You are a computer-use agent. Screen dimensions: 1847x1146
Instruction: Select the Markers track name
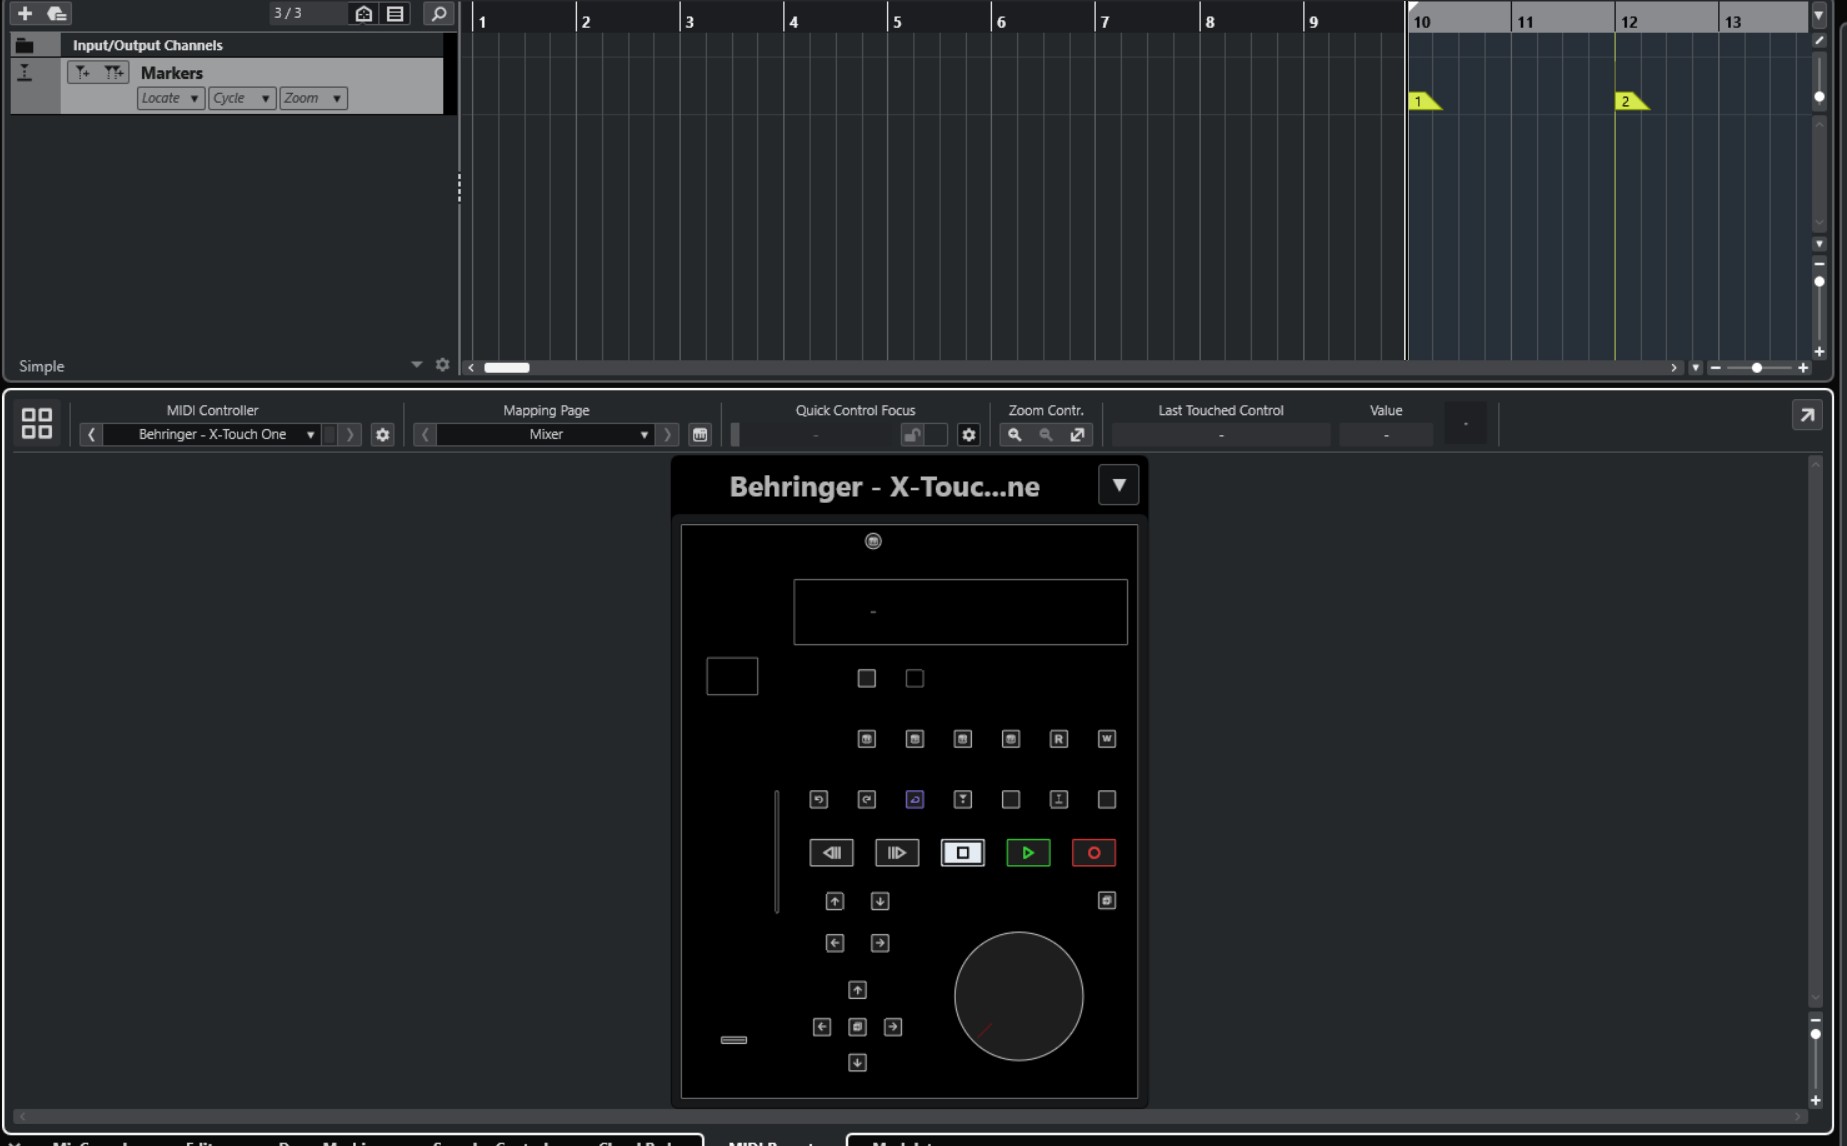(172, 73)
